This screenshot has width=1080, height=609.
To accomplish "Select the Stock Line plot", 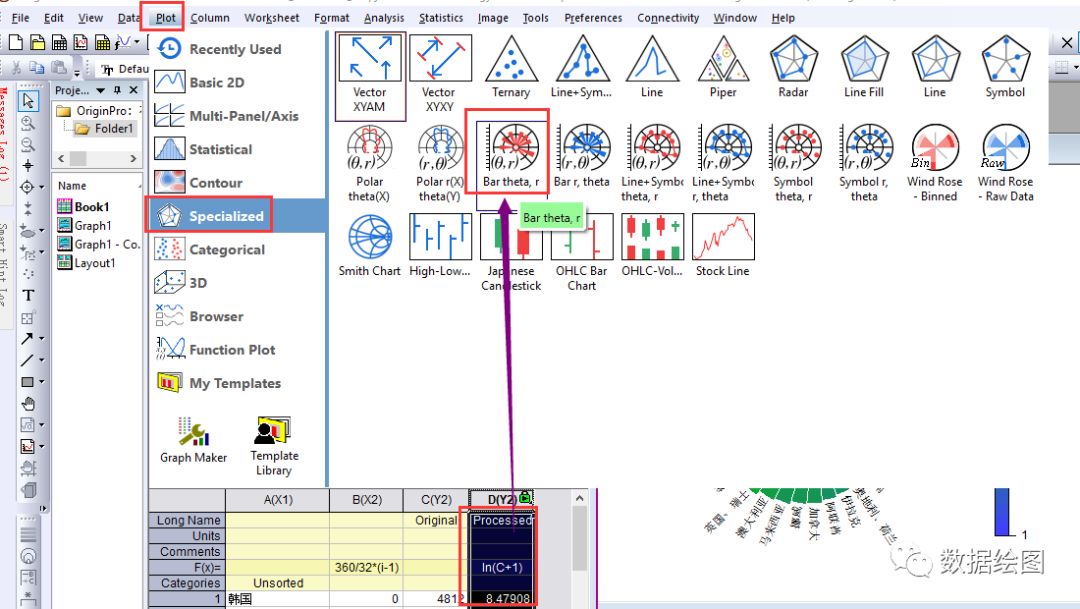I will point(723,246).
